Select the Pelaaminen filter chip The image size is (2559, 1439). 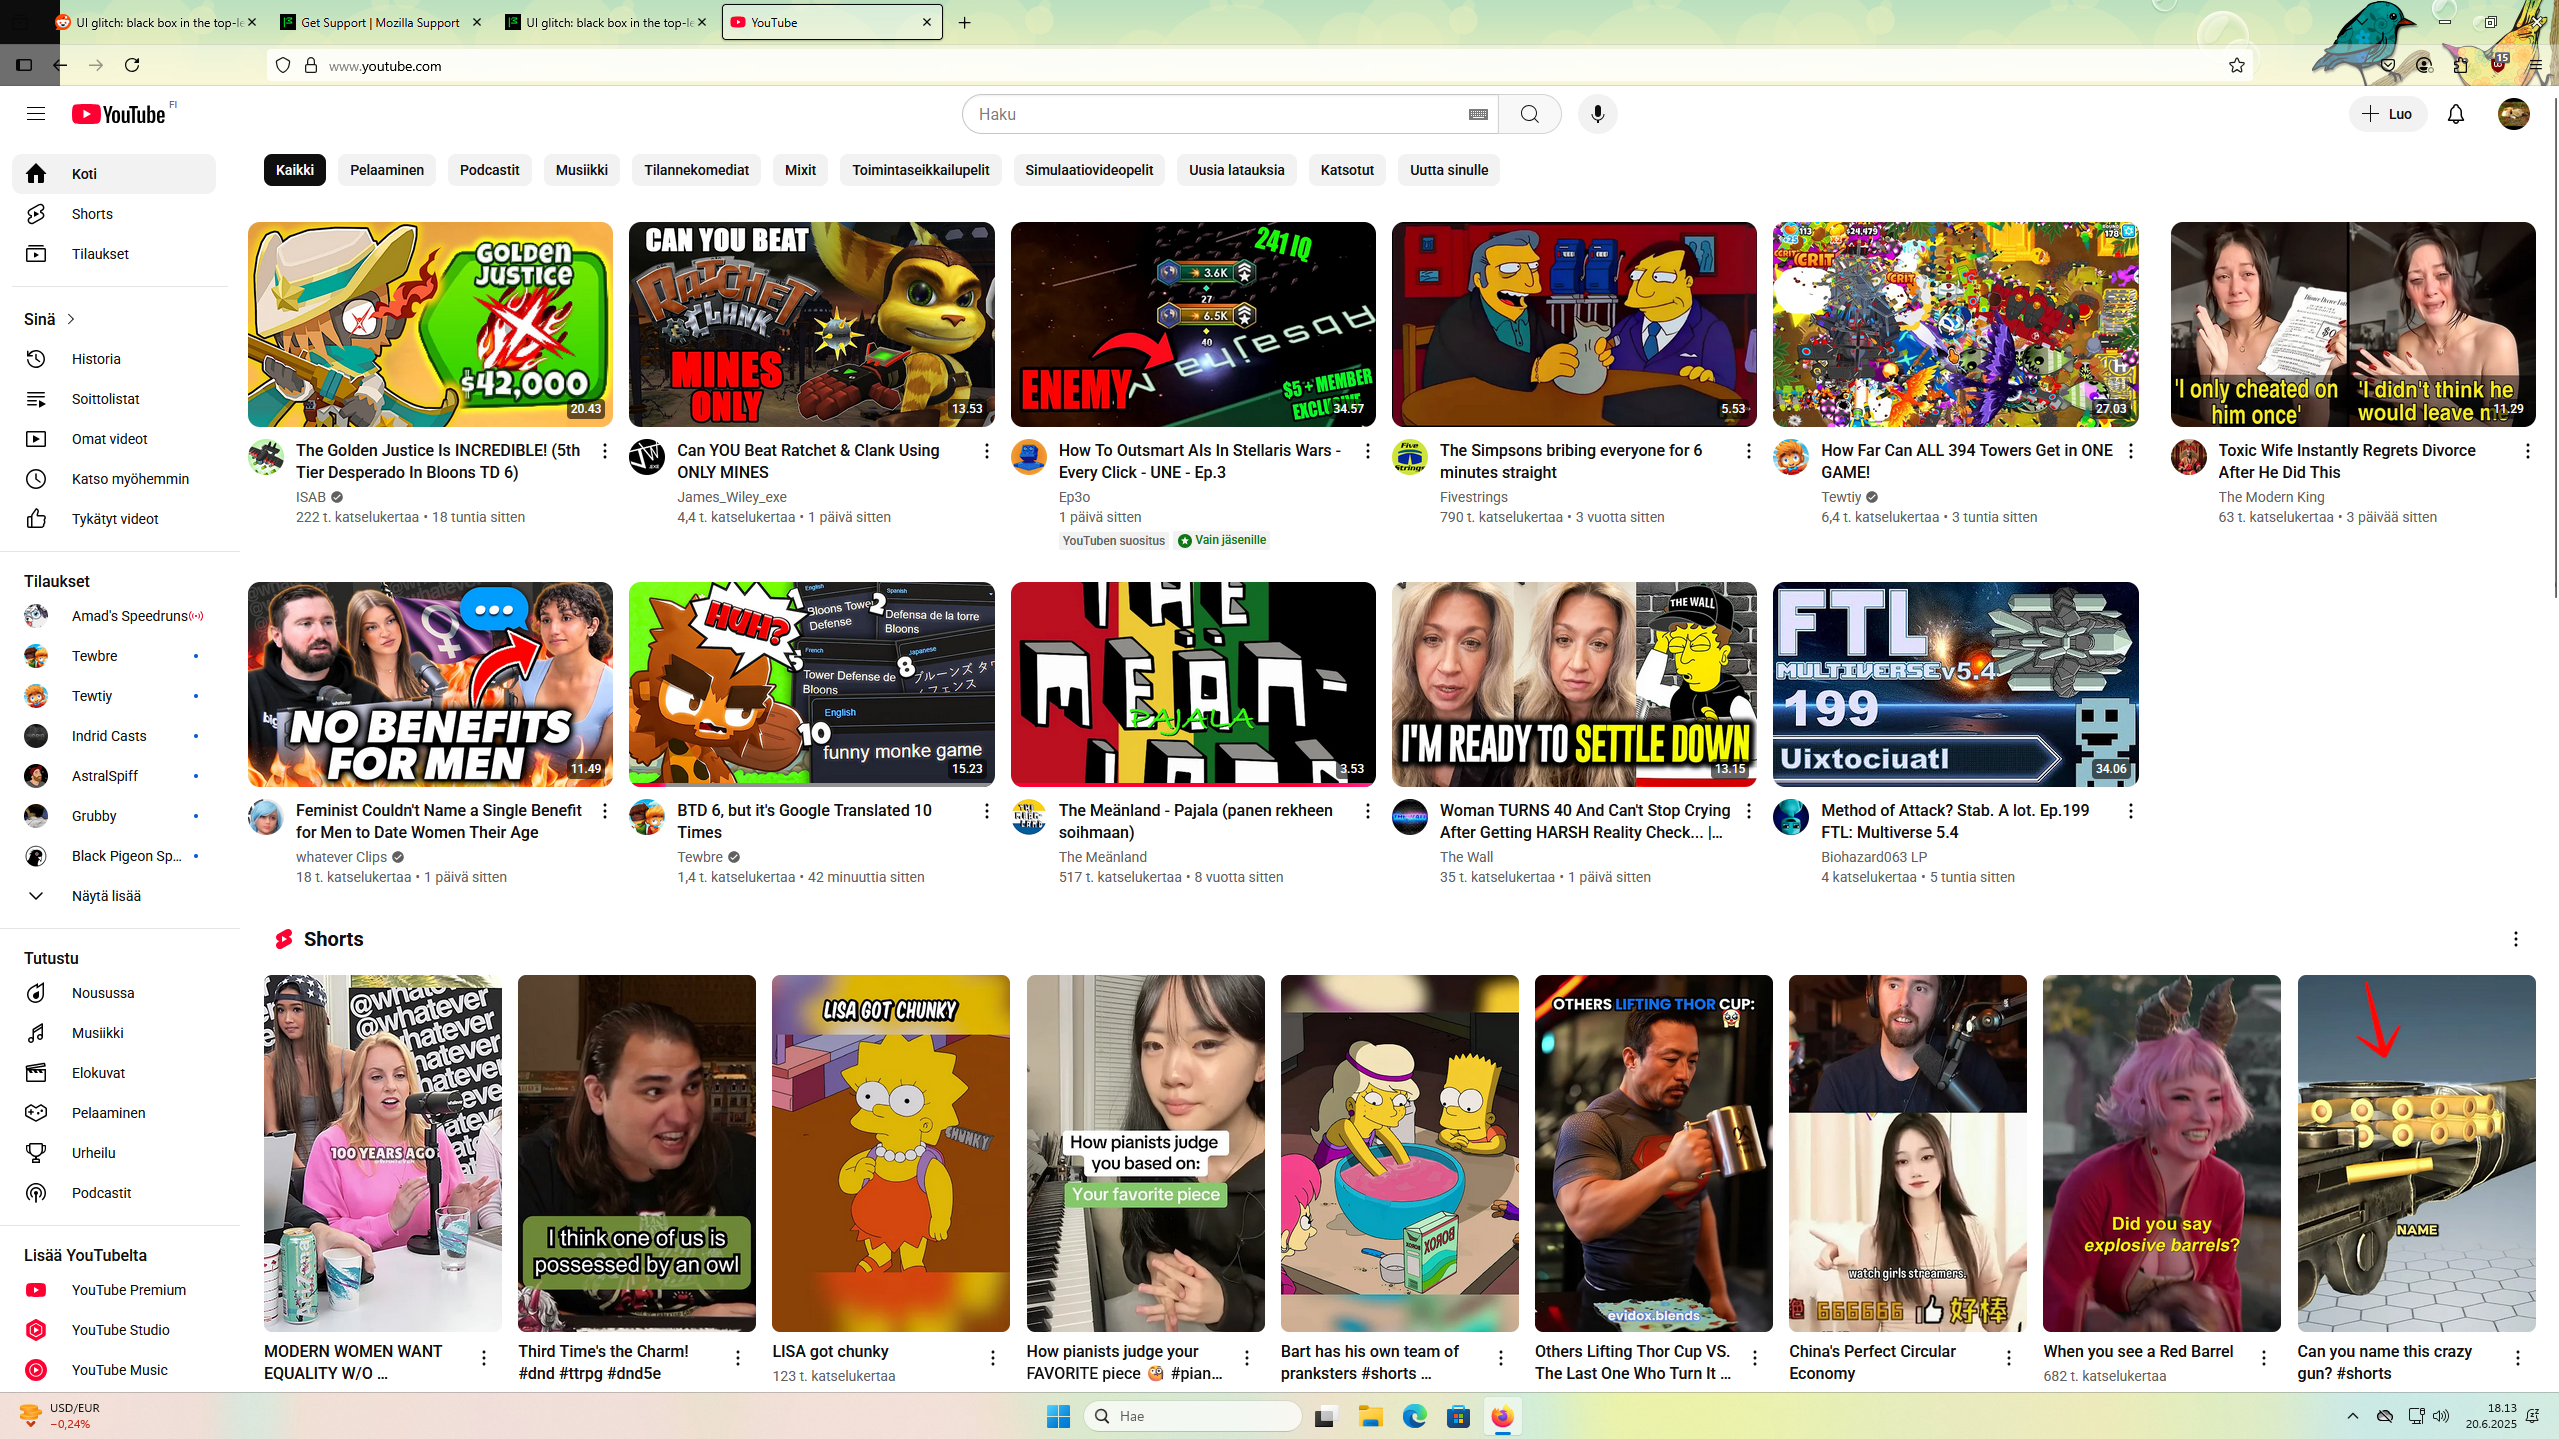click(387, 170)
